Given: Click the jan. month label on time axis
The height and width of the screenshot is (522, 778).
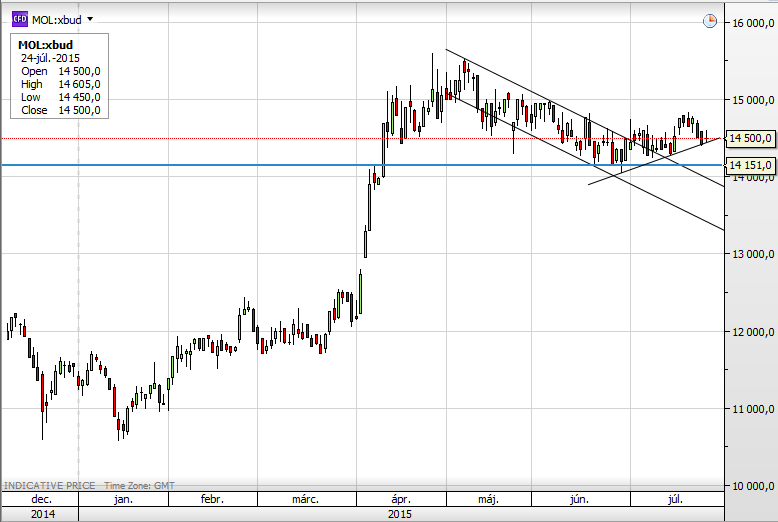Looking at the screenshot, I should tap(123, 499).
